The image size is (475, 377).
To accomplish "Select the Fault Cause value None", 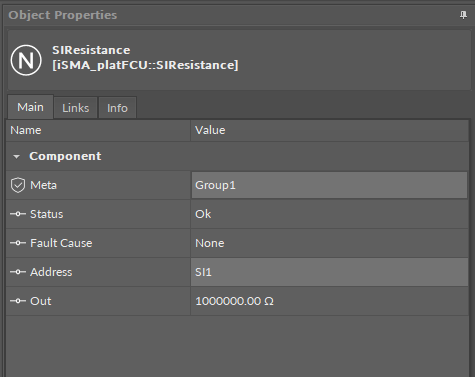I will tap(210, 243).
